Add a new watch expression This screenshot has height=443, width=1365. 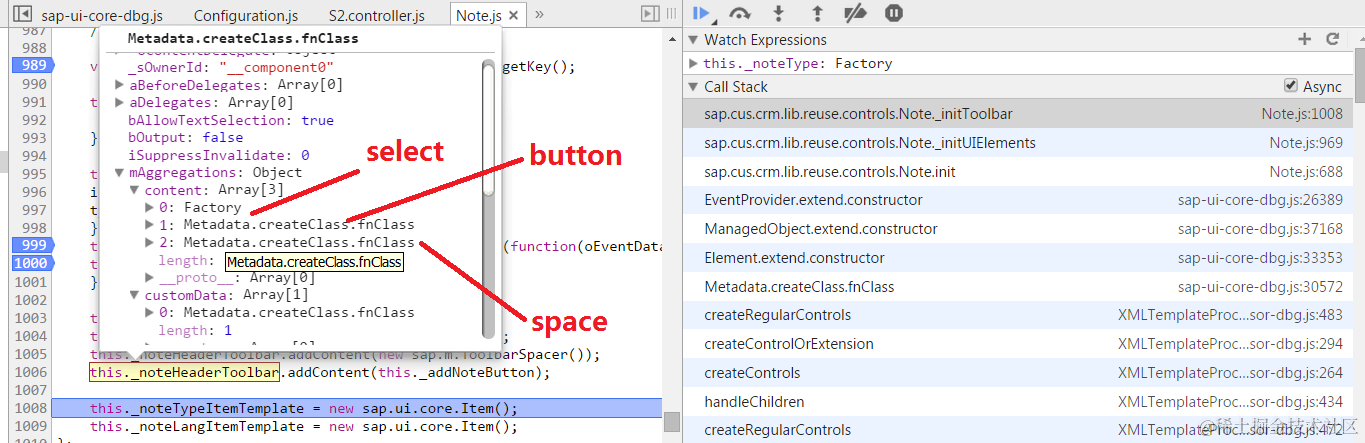pos(1304,39)
